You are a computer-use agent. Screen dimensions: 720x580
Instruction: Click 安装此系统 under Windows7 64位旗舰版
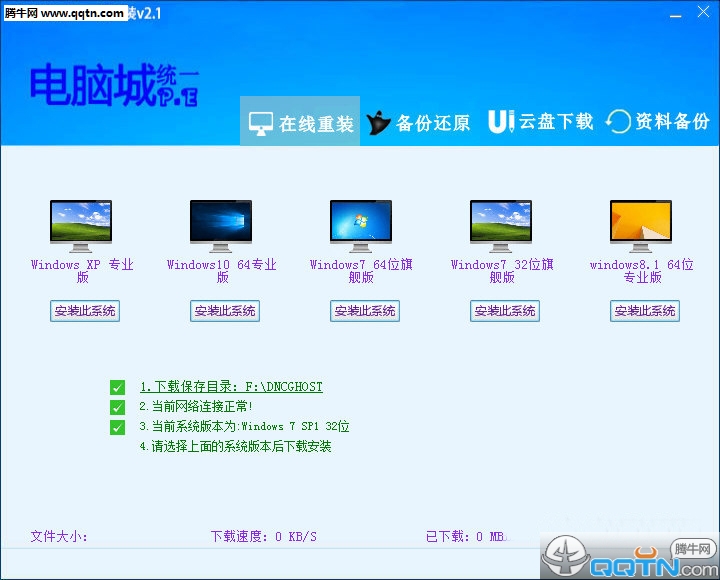(365, 311)
